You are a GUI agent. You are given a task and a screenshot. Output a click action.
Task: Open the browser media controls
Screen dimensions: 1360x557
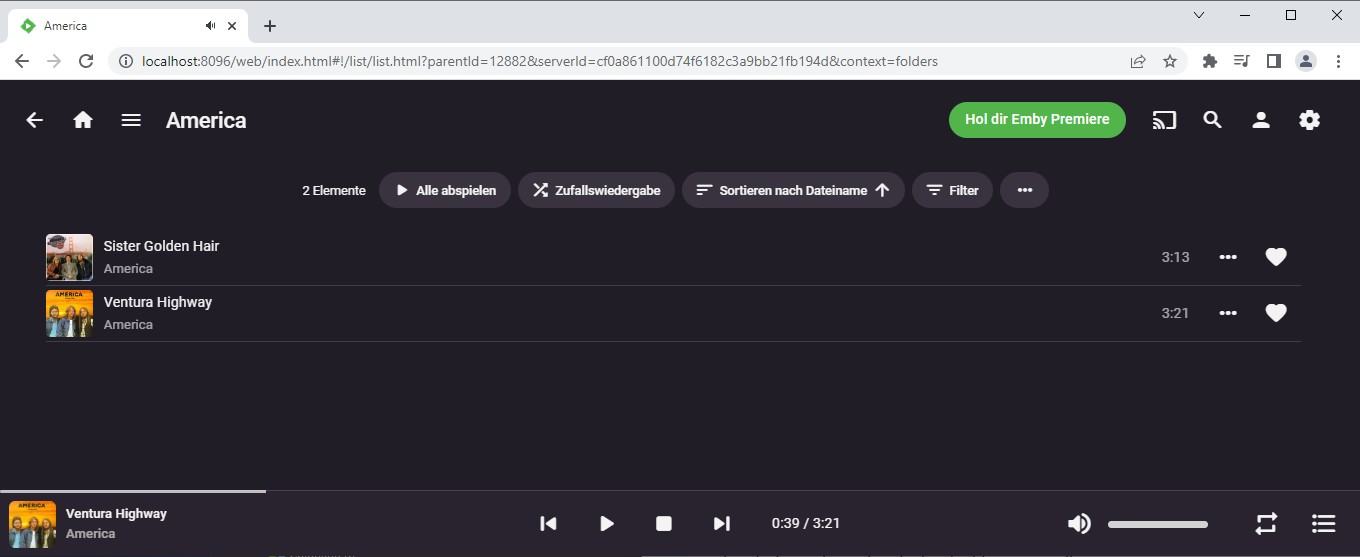(x=1242, y=61)
